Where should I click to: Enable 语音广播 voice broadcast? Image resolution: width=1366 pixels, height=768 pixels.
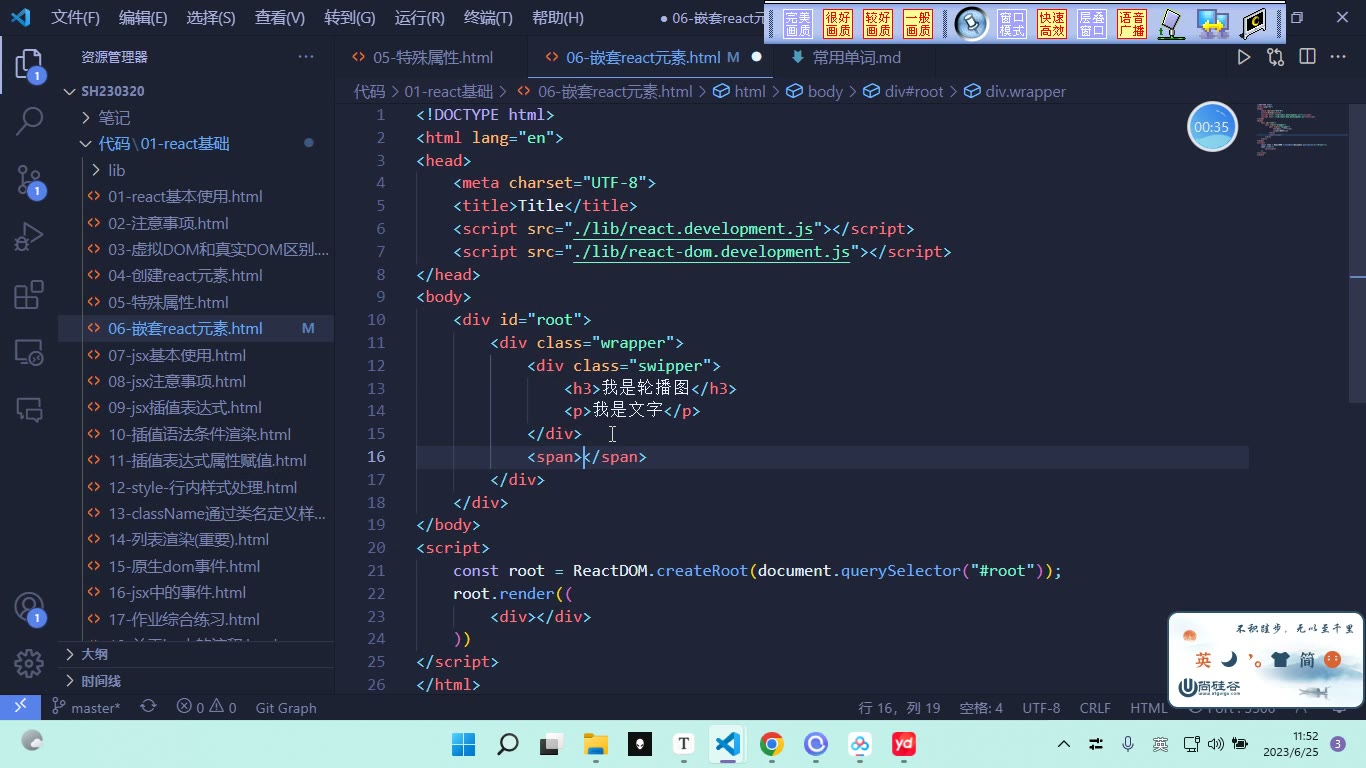coord(1132,24)
